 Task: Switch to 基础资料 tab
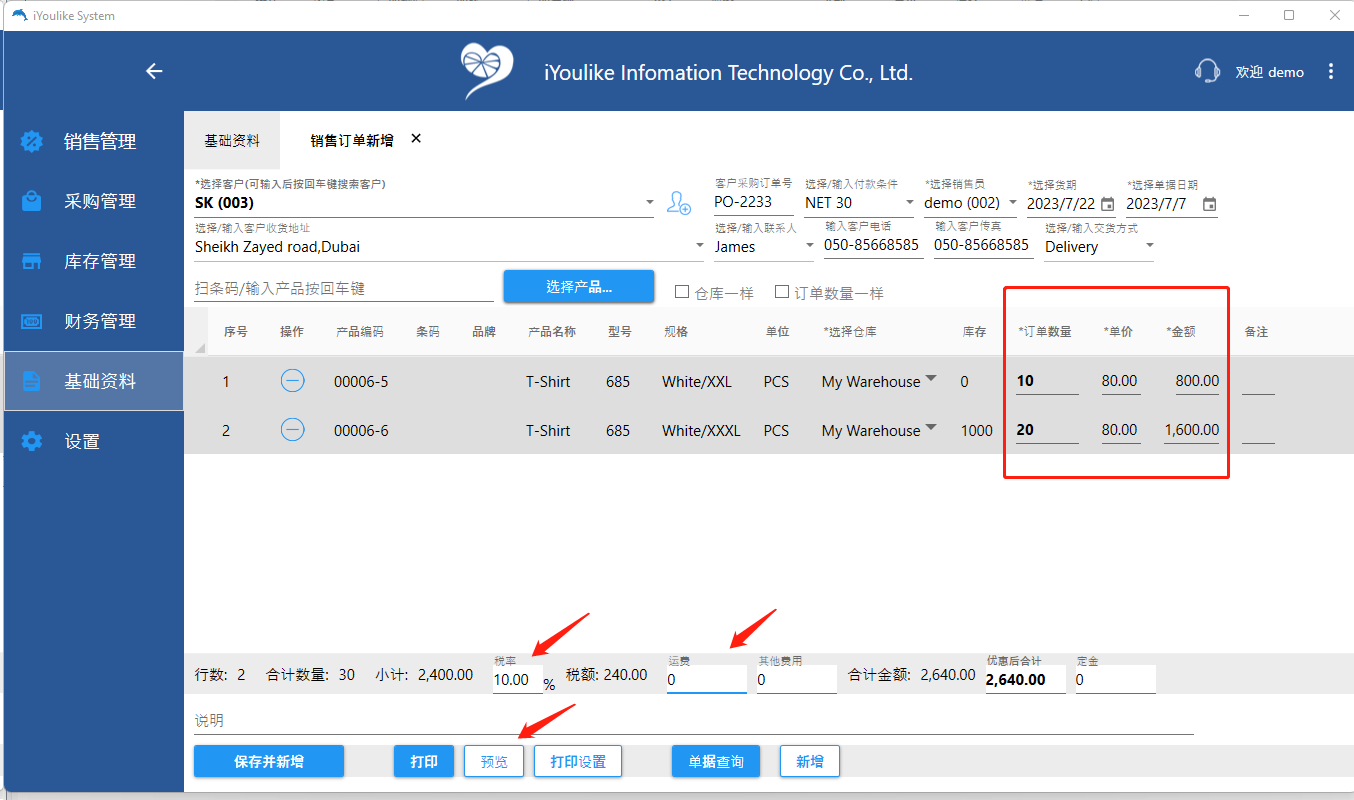tap(232, 141)
